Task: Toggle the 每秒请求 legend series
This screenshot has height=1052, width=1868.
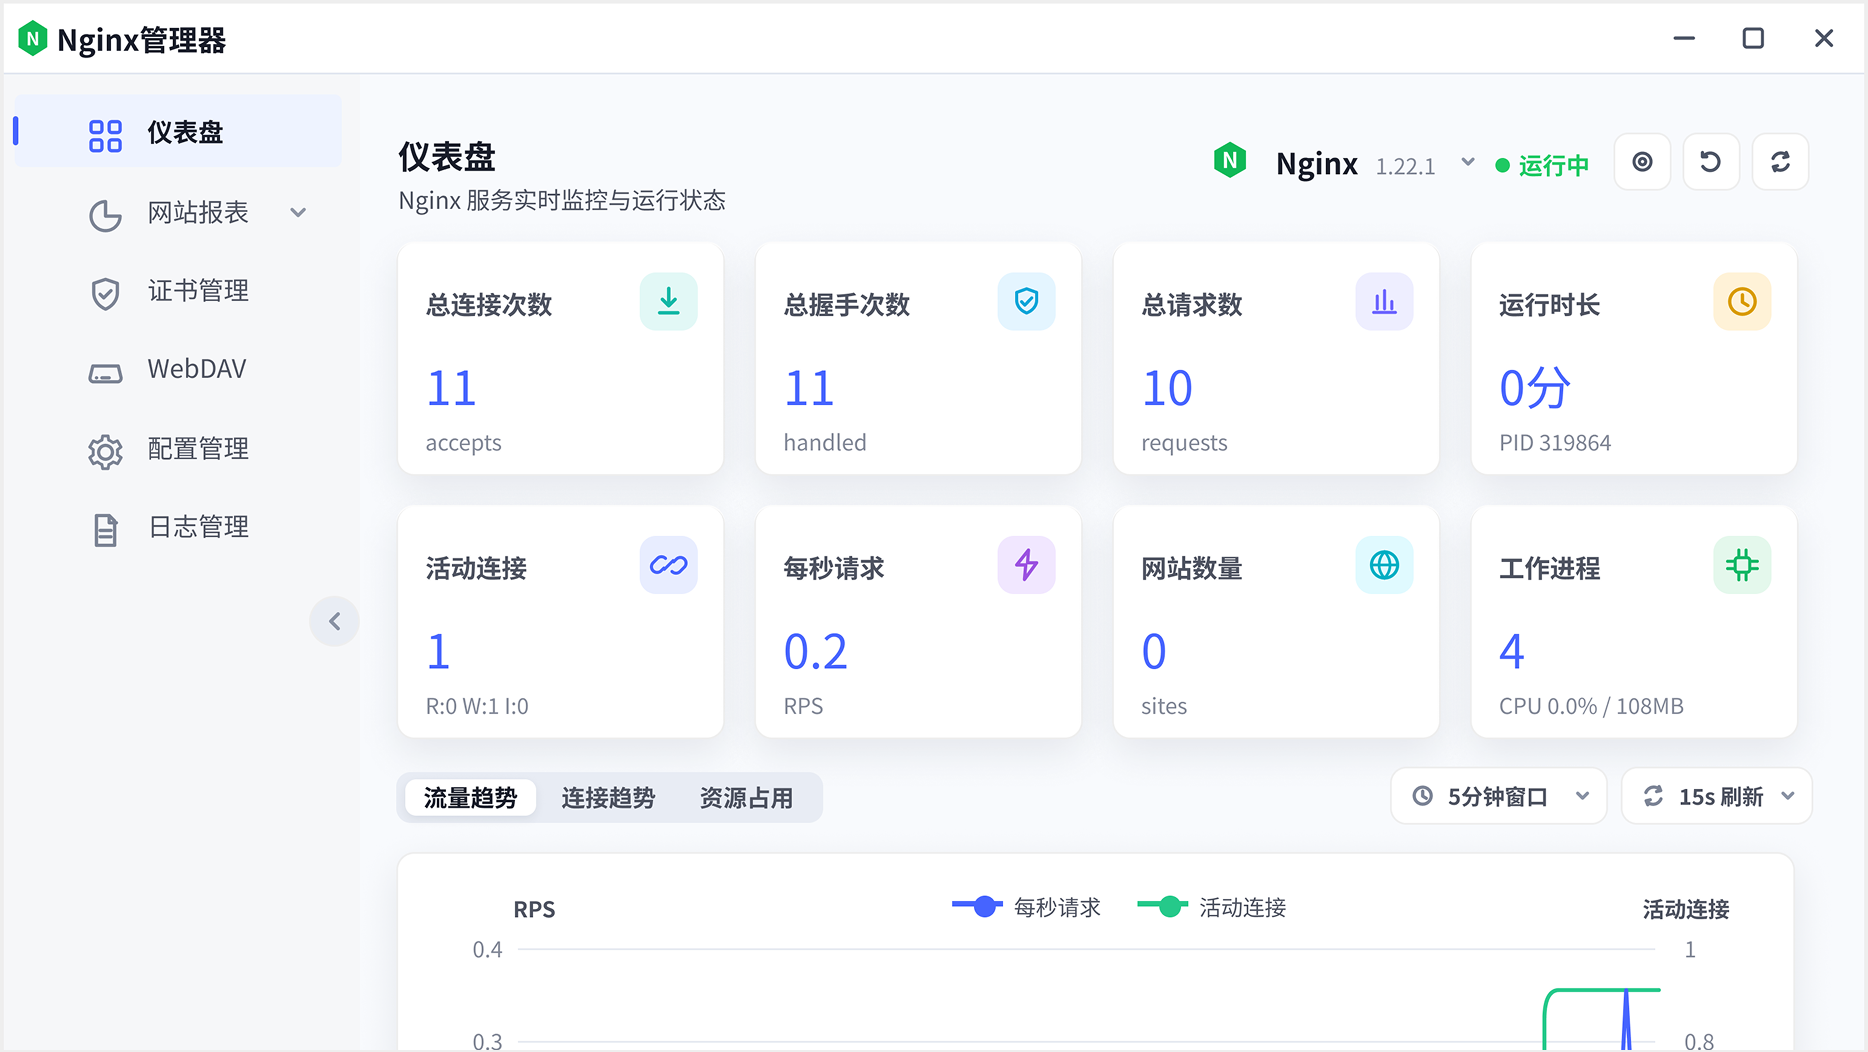Action: (1026, 907)
